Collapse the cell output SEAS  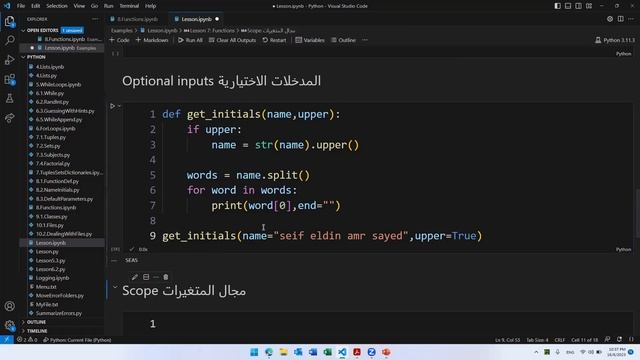[114, 260]
